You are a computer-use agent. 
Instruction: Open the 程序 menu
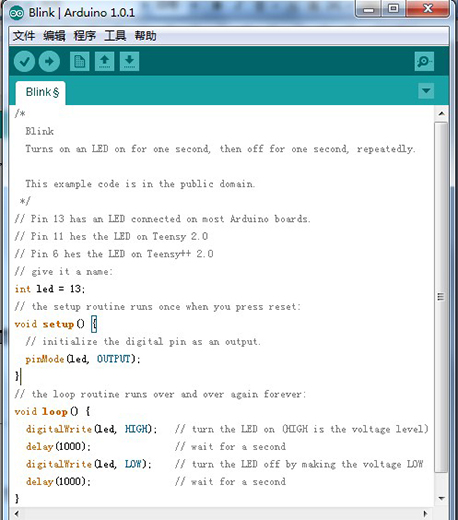85,36
